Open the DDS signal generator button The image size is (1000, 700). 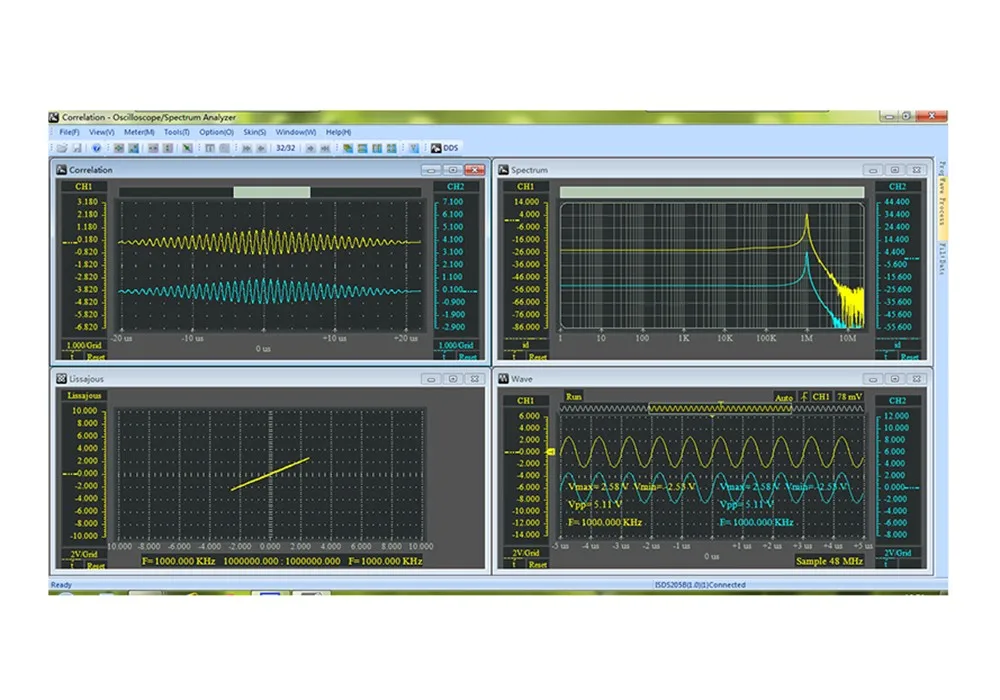click(x=445, y=148)
